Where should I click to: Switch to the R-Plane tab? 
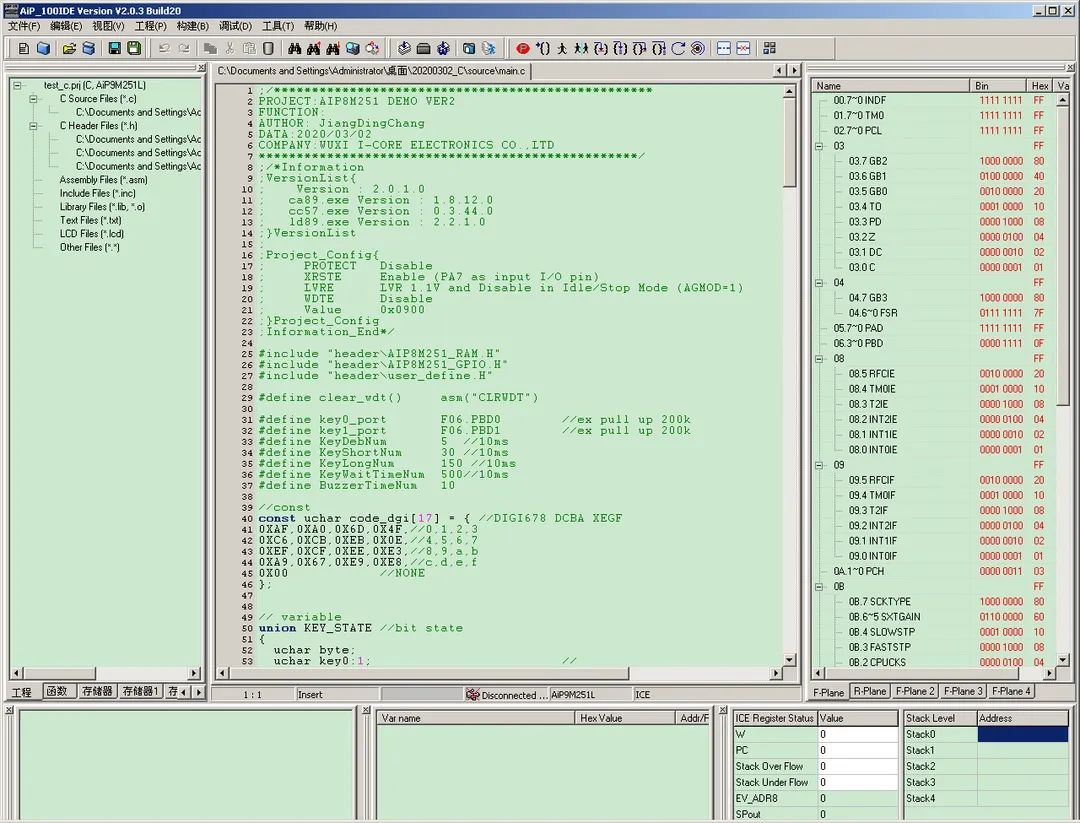pyautogui.click(x=870, y=691)
